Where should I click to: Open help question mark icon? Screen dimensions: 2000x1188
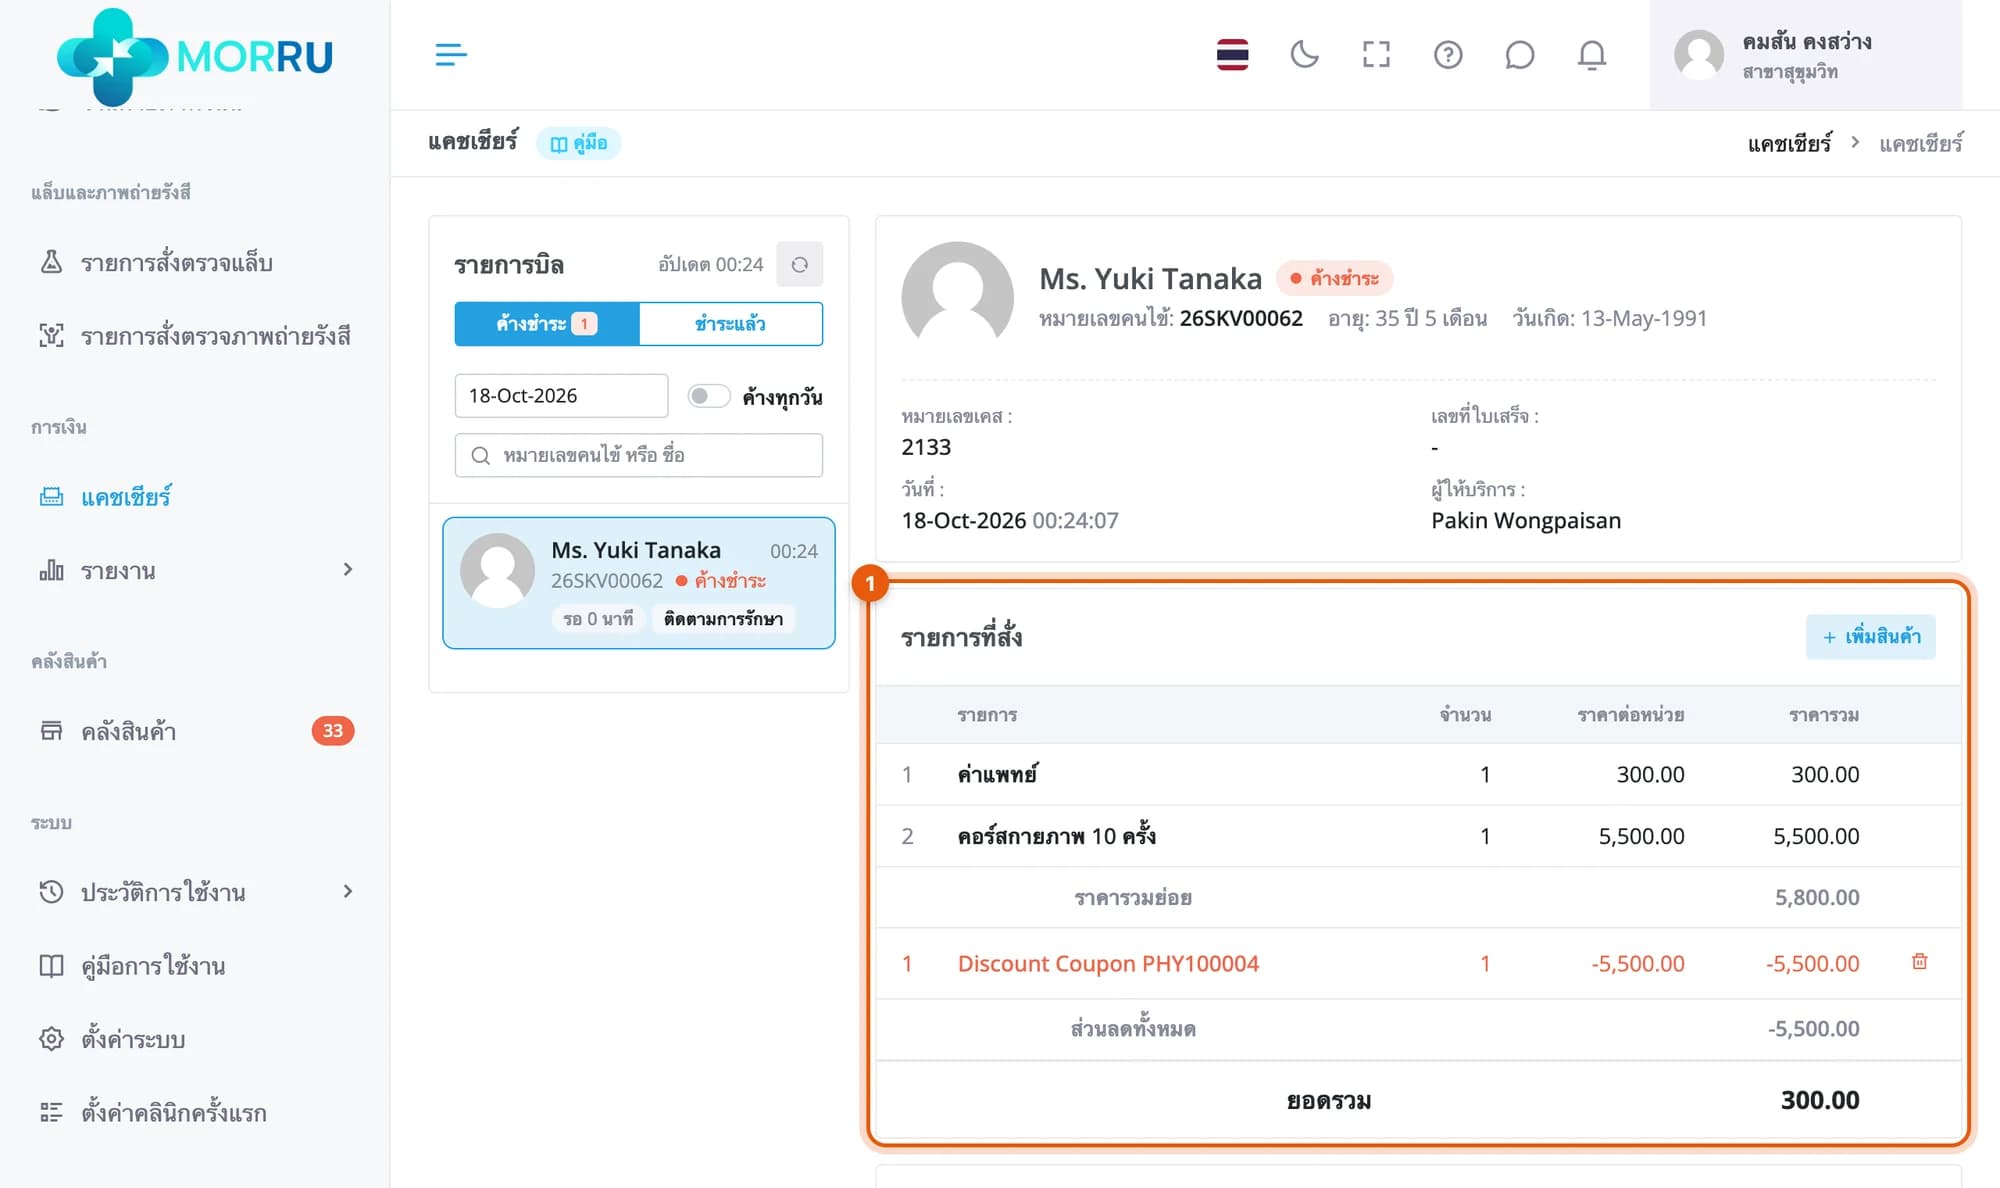tap(1448, 54)
